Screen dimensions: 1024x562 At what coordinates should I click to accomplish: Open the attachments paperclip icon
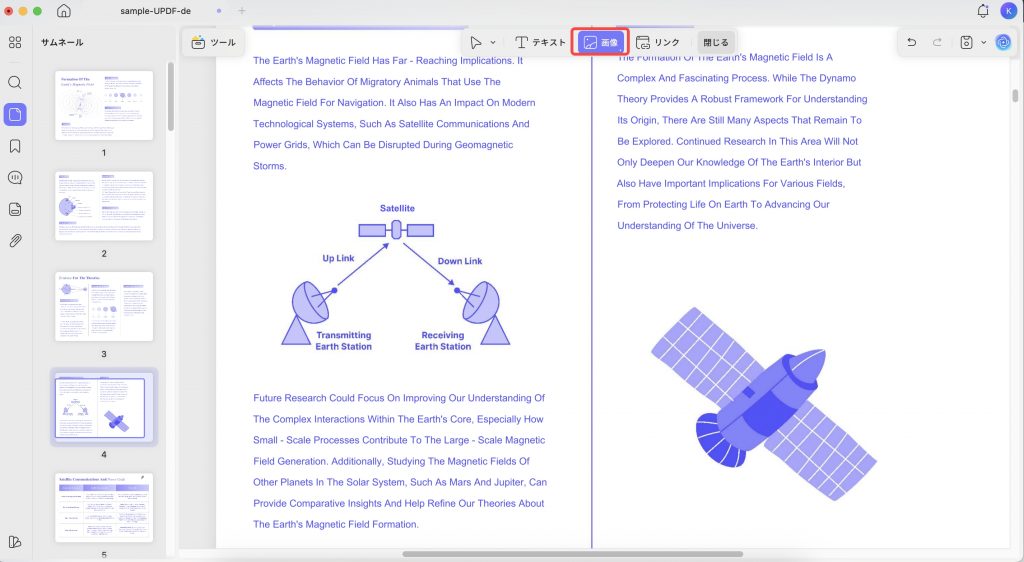(15, 241)
